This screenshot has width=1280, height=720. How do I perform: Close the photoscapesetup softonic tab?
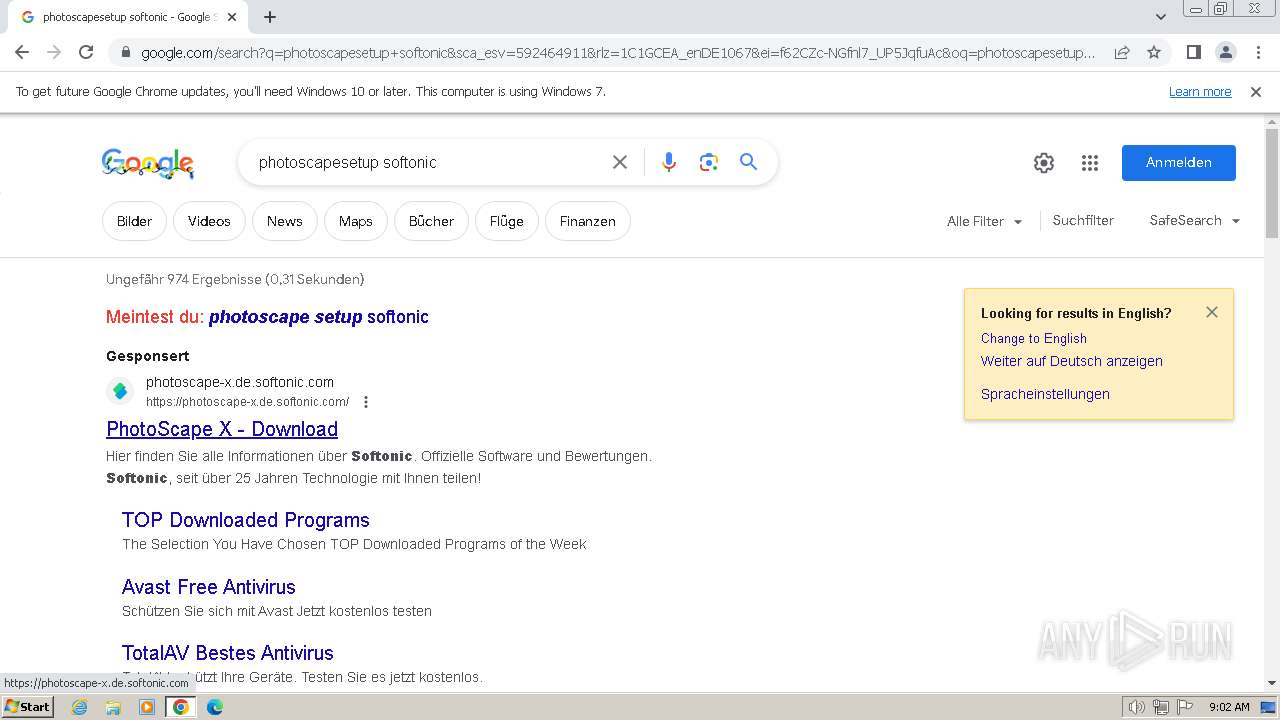tap(232, 17)
